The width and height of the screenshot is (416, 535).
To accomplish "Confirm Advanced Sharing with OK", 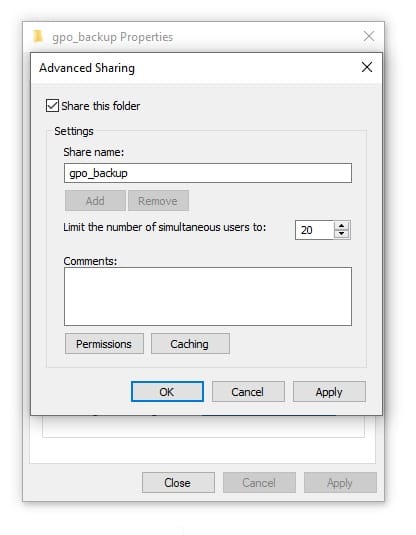I will 167,392.
